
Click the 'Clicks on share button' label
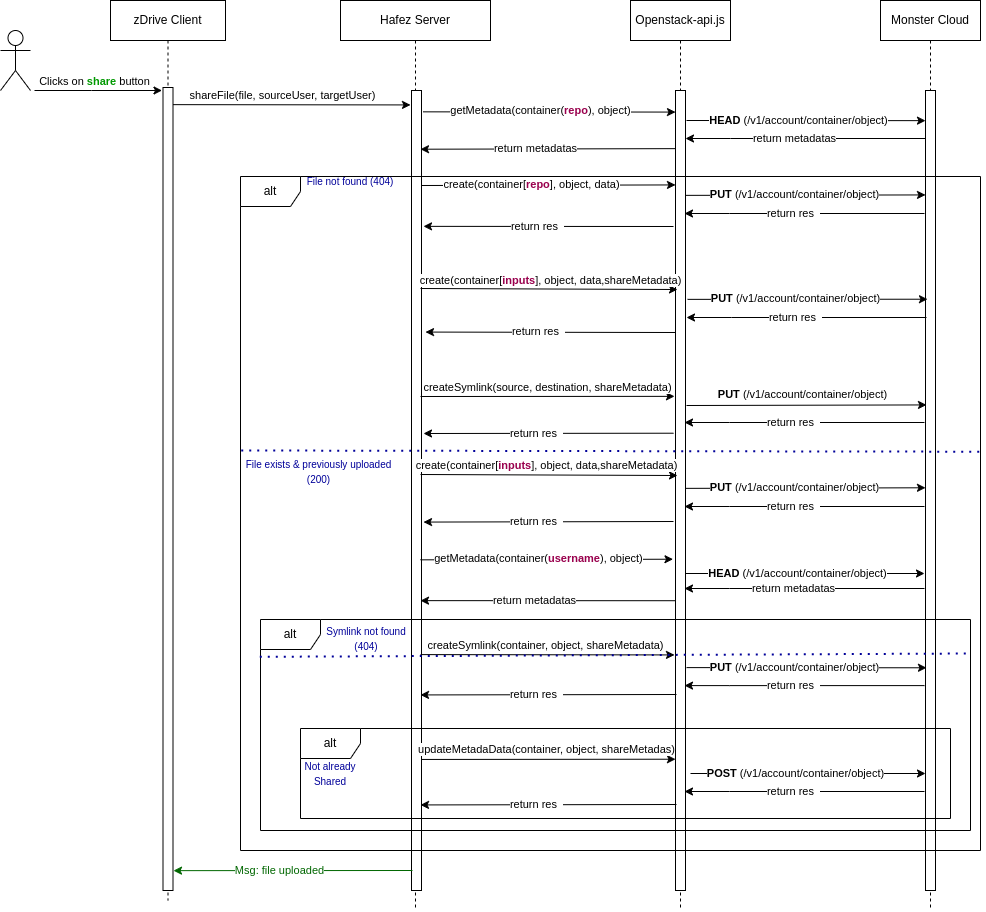[94, 81]
